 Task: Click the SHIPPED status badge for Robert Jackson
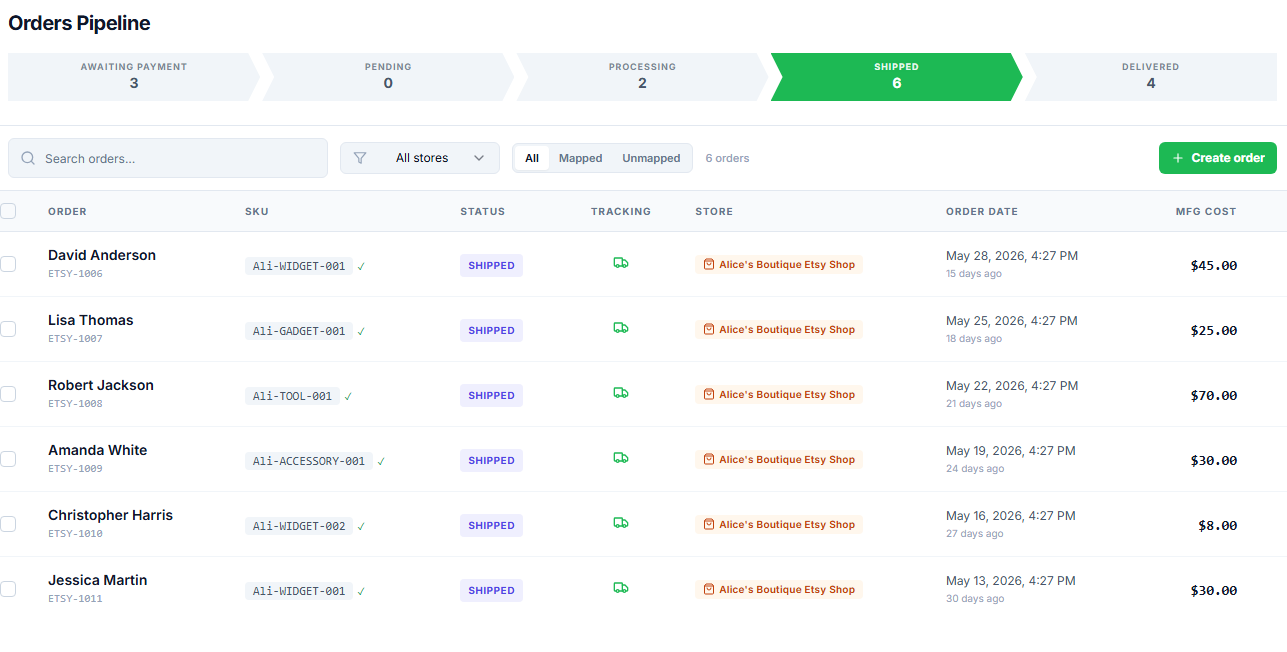pyautogui.click(x=491, y=395)
